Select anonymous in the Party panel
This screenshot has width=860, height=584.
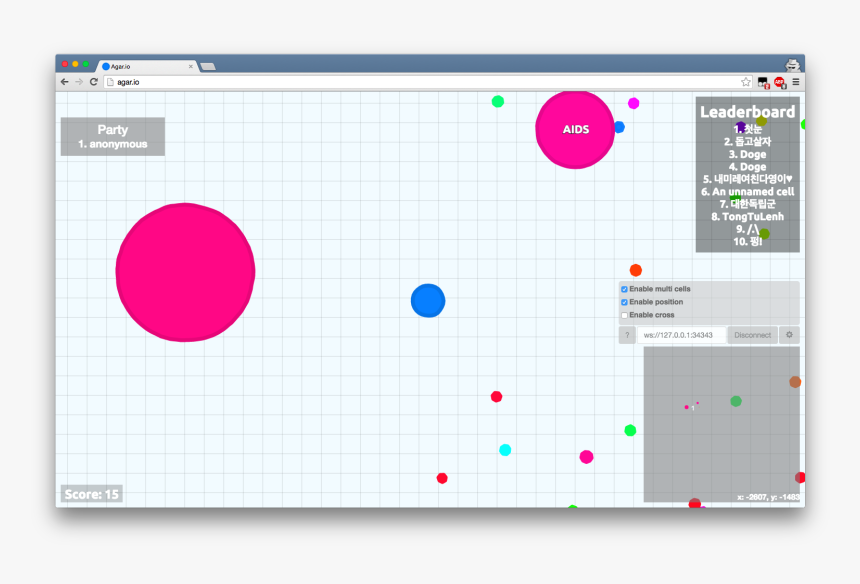112,143
